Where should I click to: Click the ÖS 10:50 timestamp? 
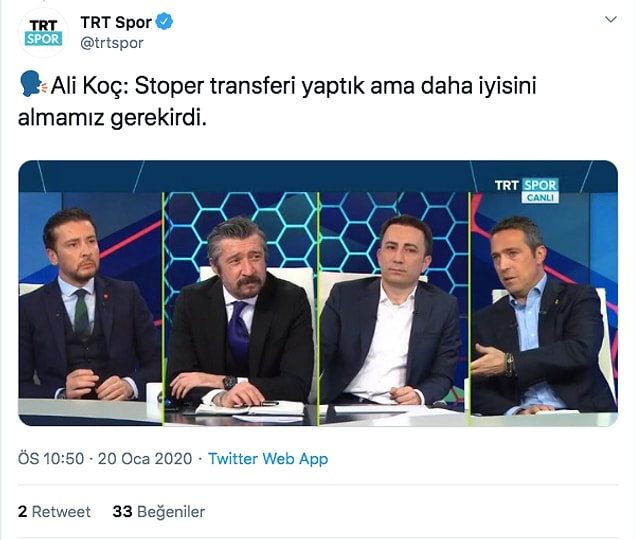coord(51,459)
